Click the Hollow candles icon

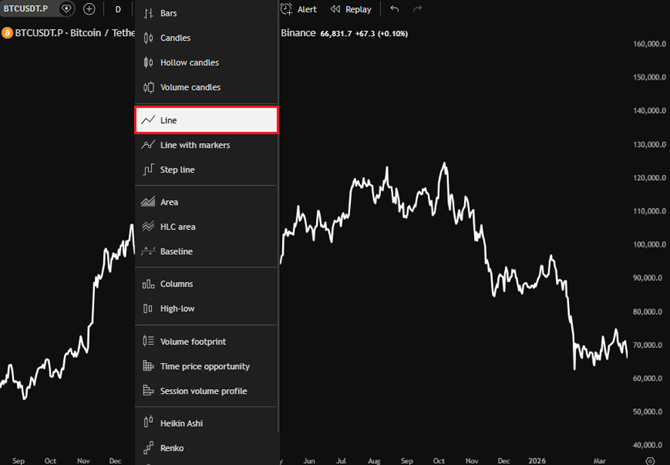[x=148, y=63]
